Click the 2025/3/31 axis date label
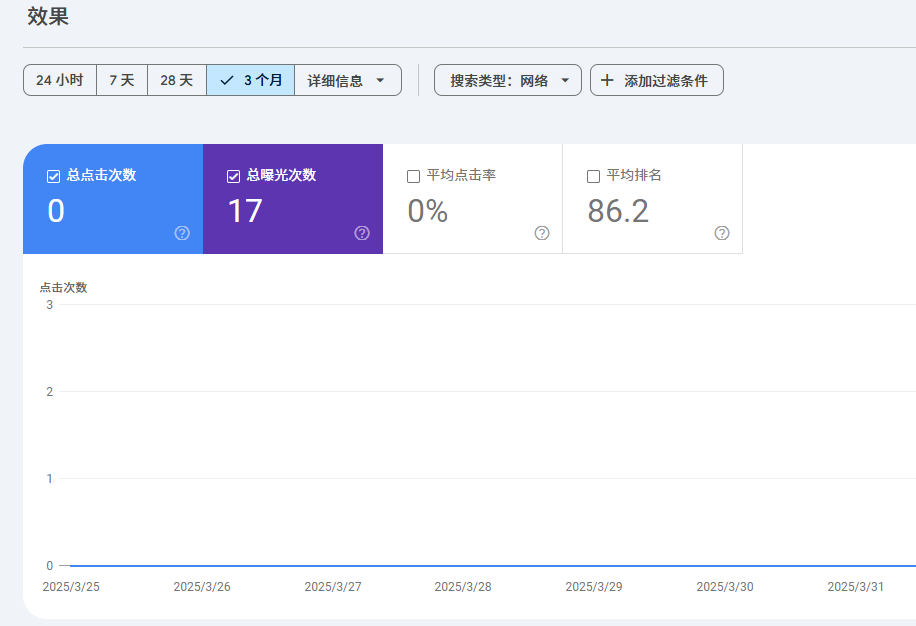Screen dimensions: 916x626 (x=855, y=587)
